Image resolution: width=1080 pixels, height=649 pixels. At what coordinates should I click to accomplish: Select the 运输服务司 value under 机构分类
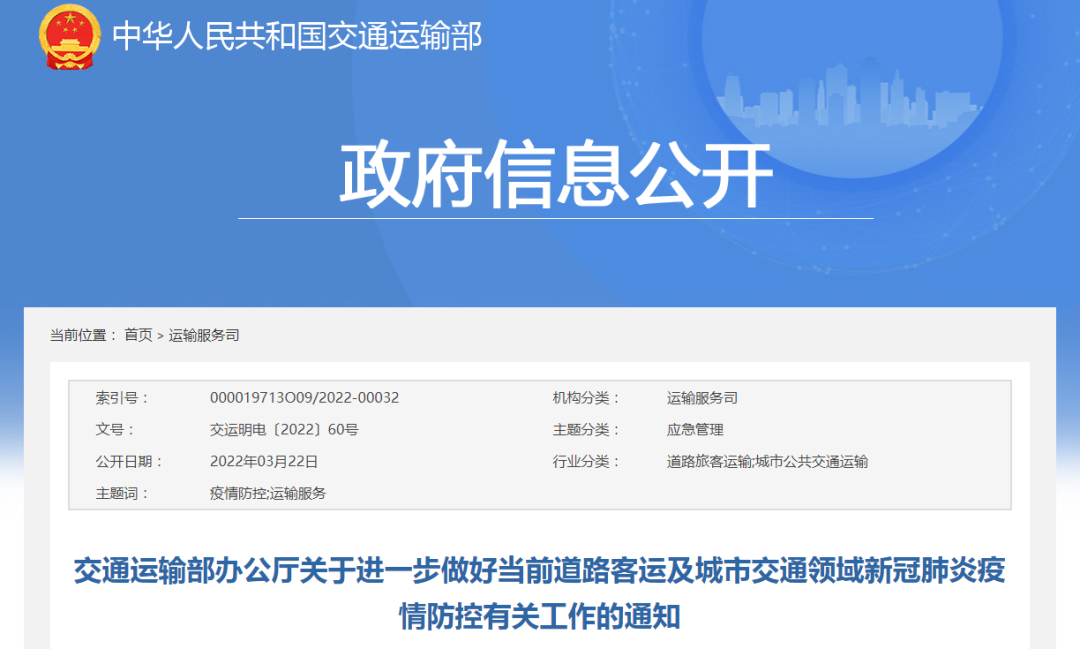coord(702,398)
